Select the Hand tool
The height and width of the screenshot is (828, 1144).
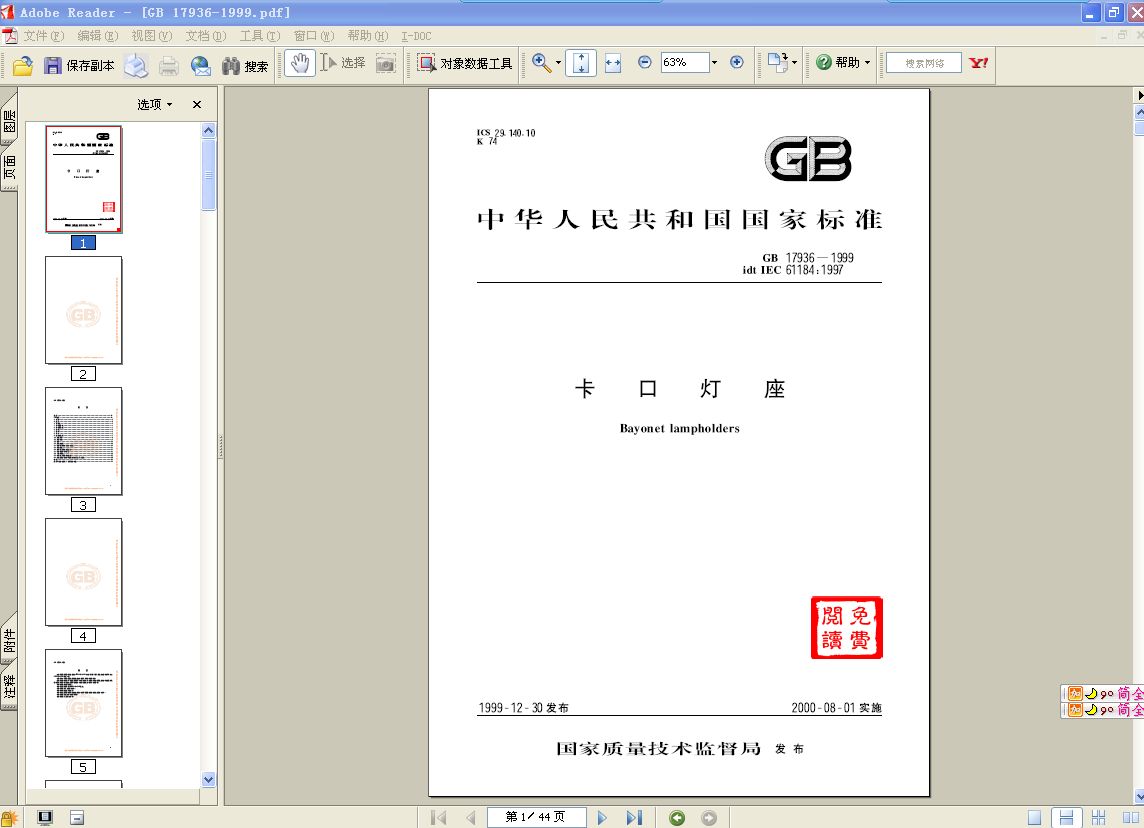pos(299,63)
